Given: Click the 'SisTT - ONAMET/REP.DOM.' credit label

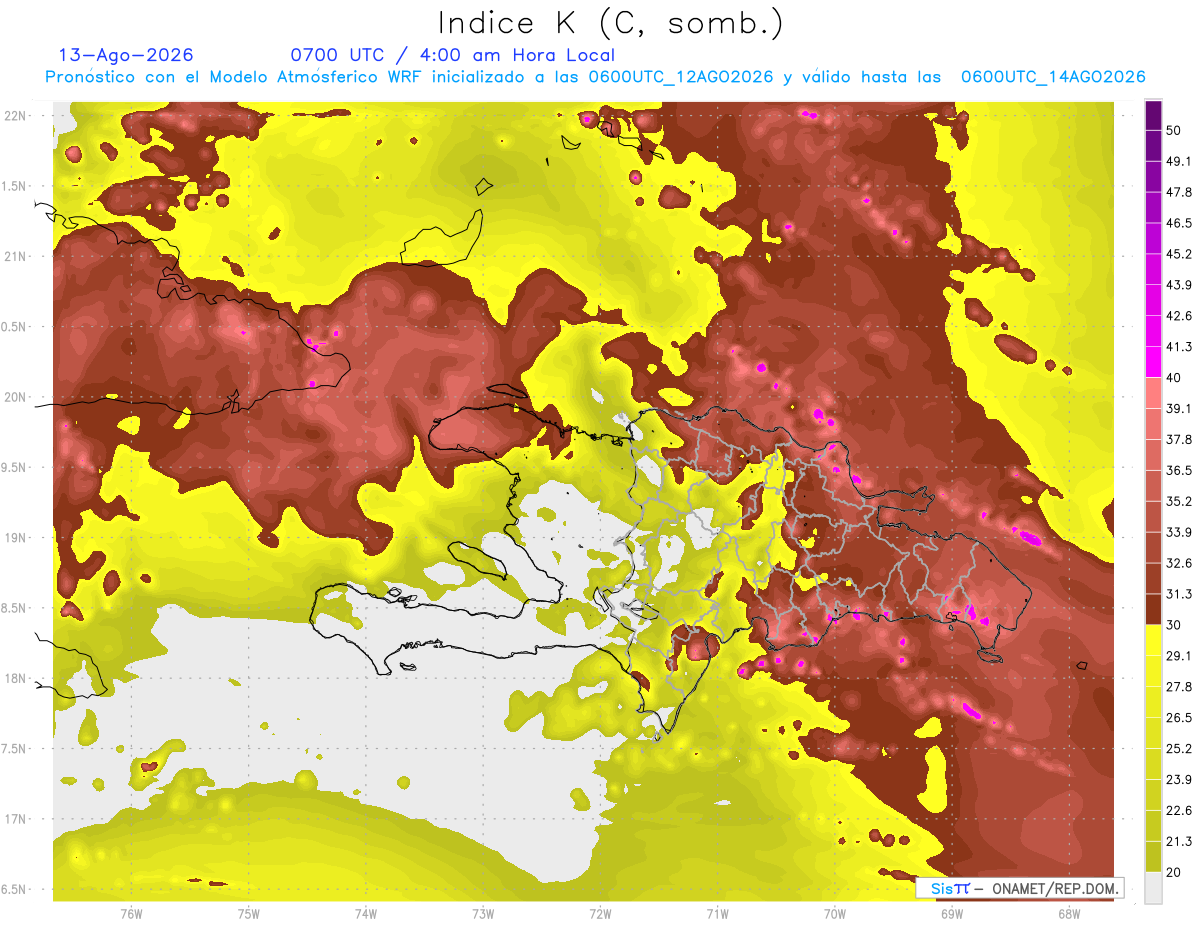Looking at the screenshot, I should (1019, 888).
